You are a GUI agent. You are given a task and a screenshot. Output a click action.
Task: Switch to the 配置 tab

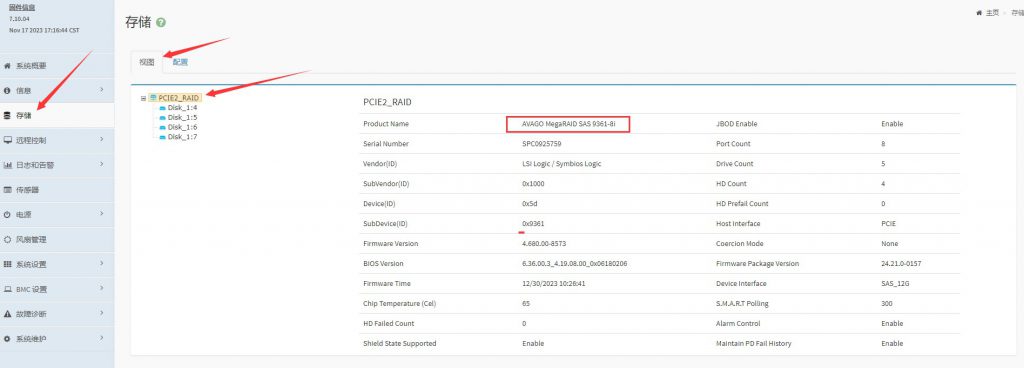[180, 62]
